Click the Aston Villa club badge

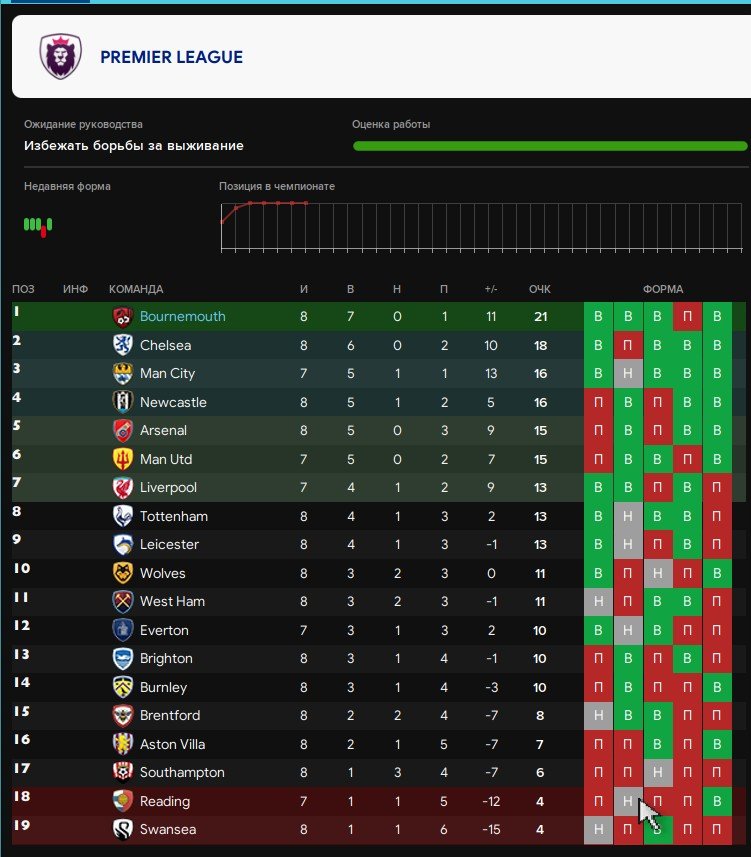click(x=123, y=744)
